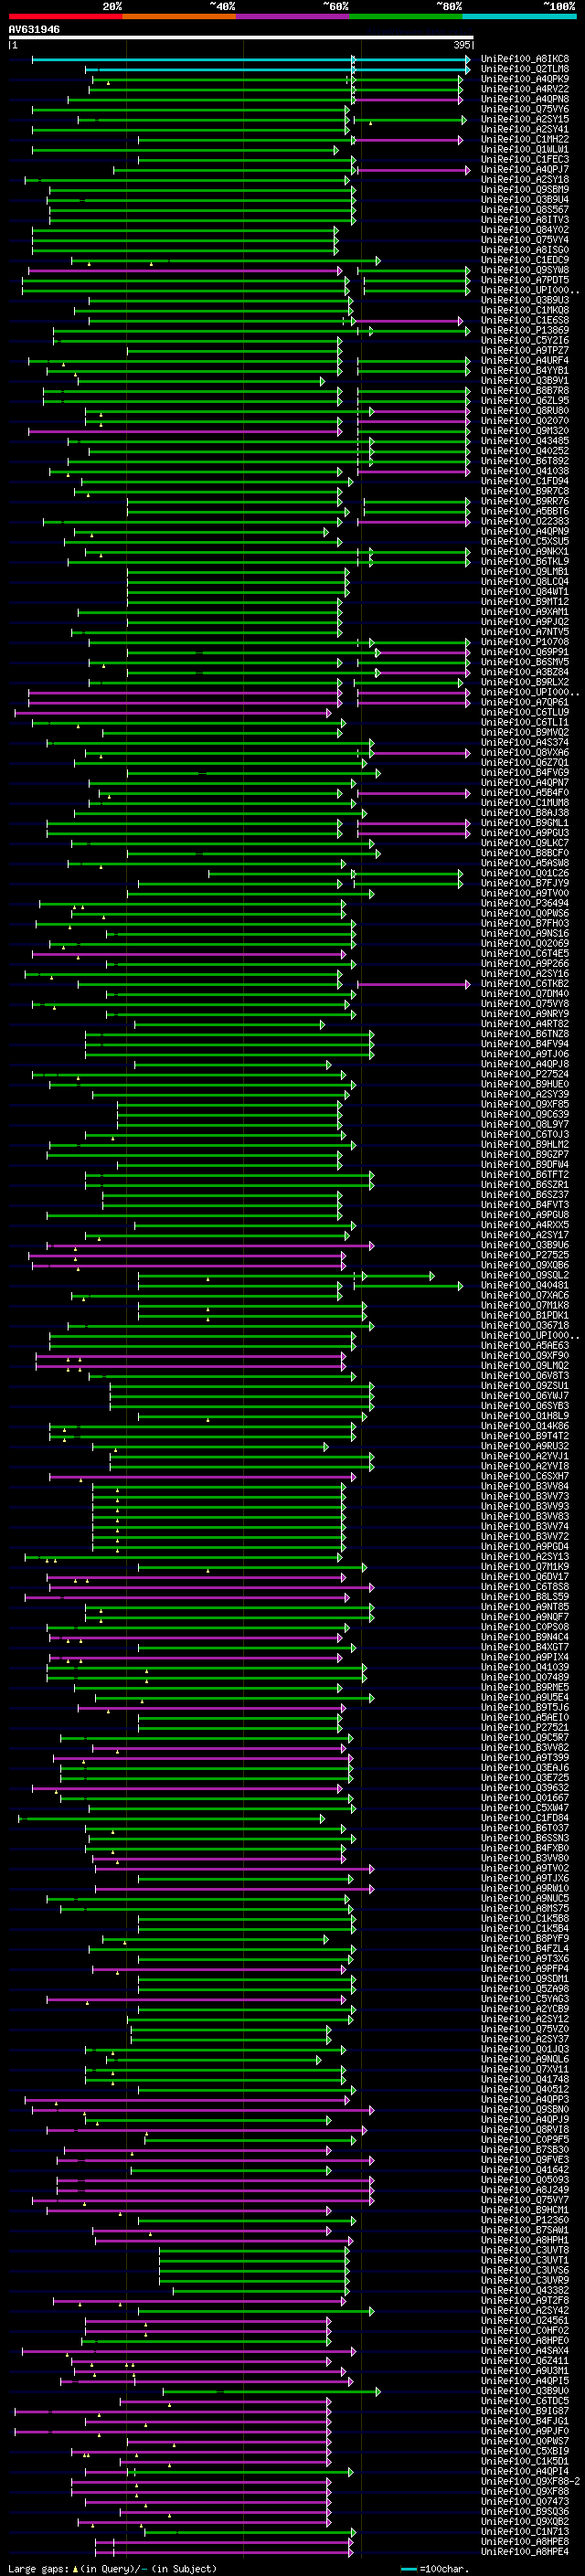The image size is (585, 2576).
Task: Click the white query sequence bar
Action: (x=241, y=38)
